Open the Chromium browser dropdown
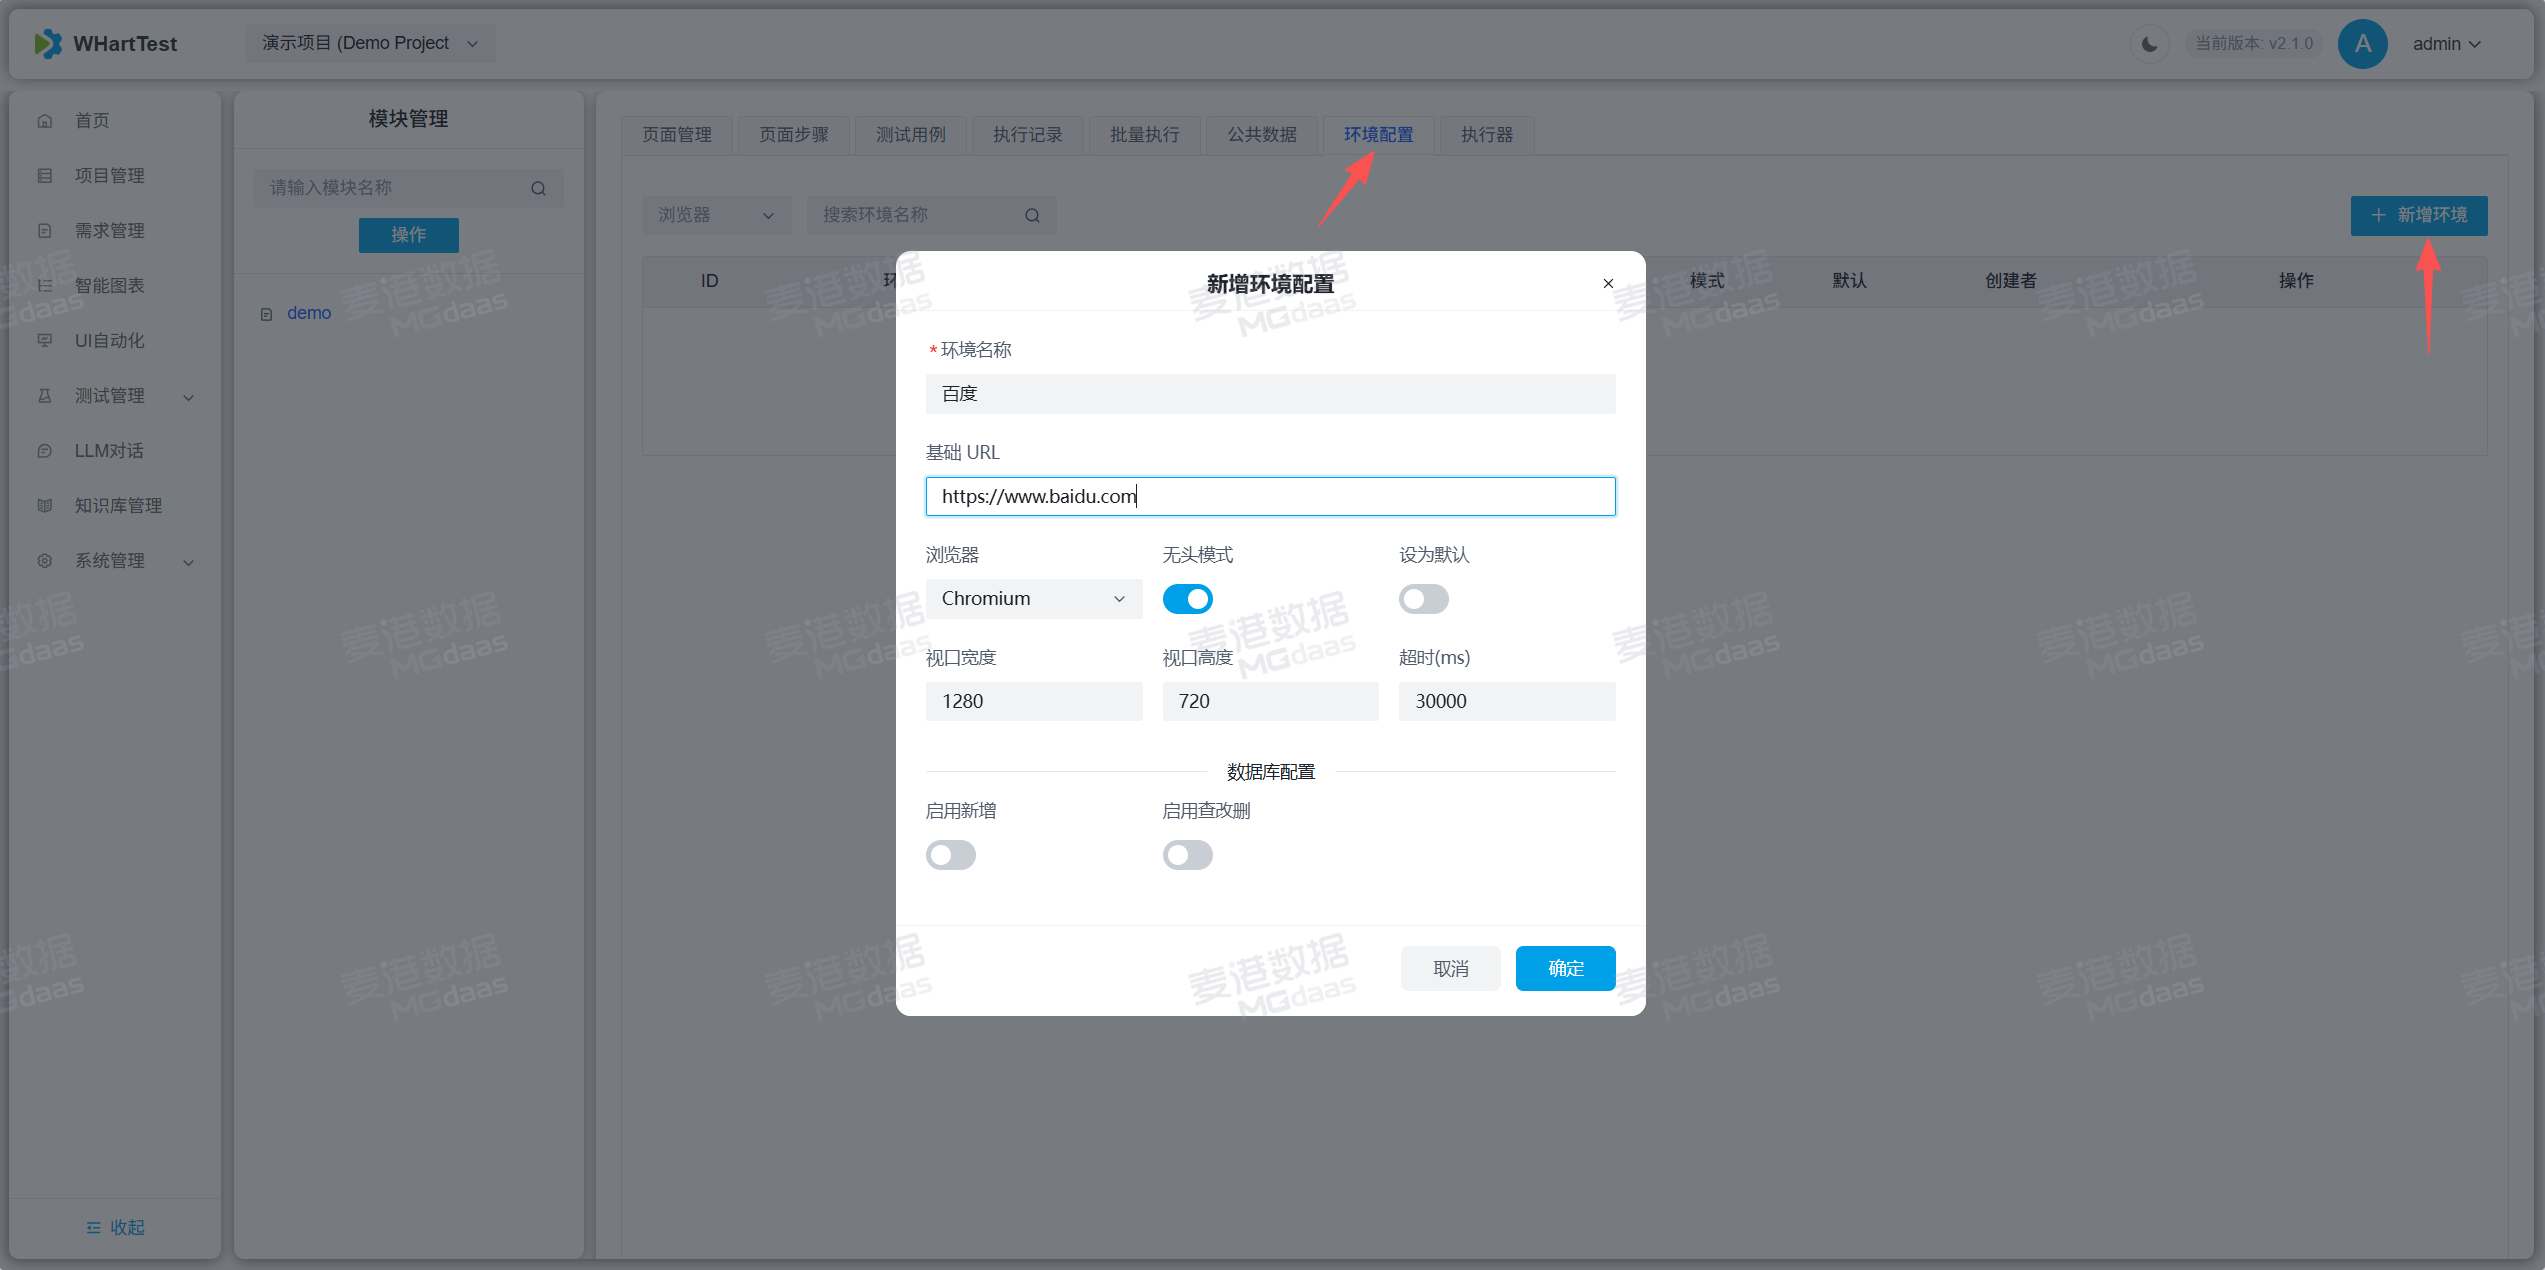This screenshot has width=2545, height=1270. [x=1033, y=599]
